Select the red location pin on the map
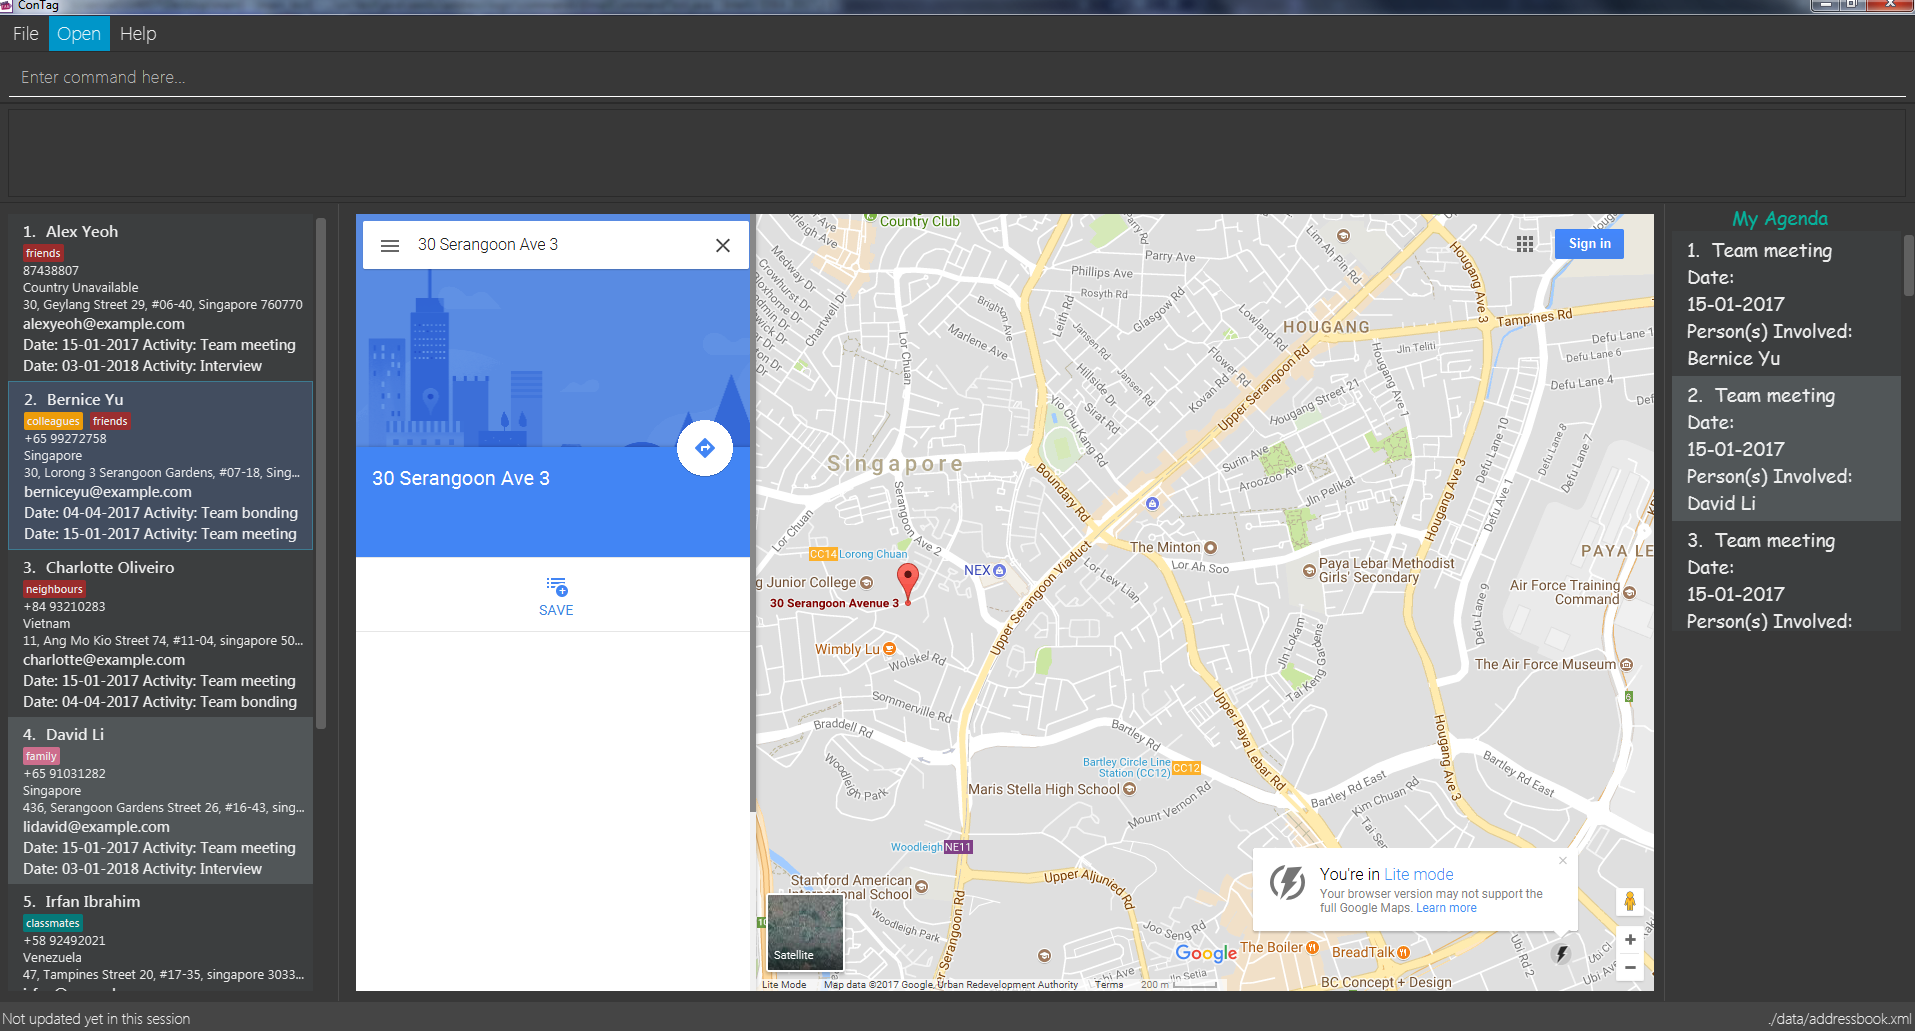The width and height of the screenshot is (1915, 1031). [x=907, y=582]
